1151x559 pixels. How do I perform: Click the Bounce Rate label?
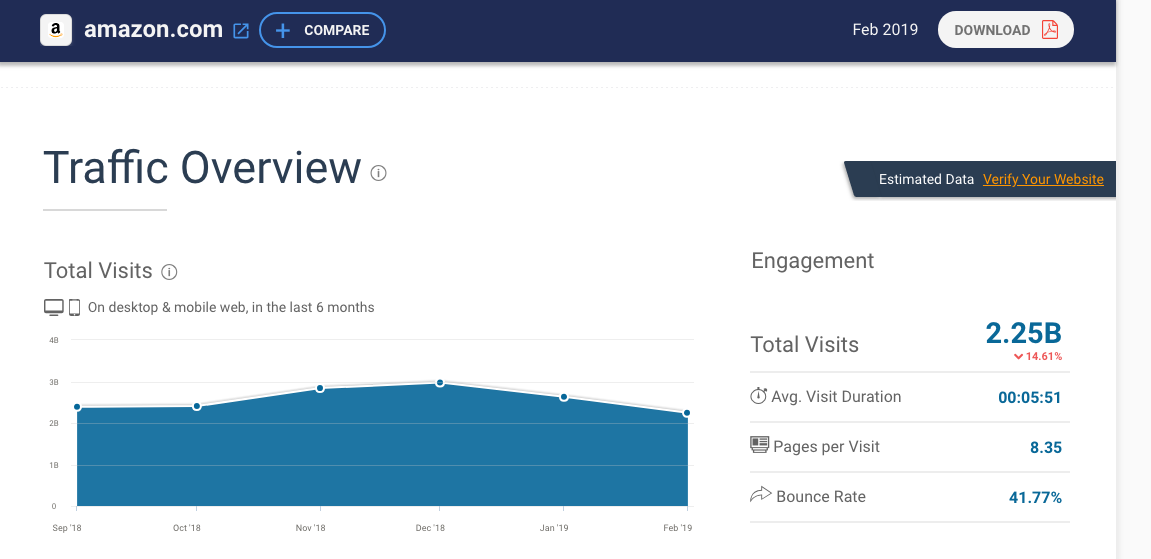[x=821, y=497]
